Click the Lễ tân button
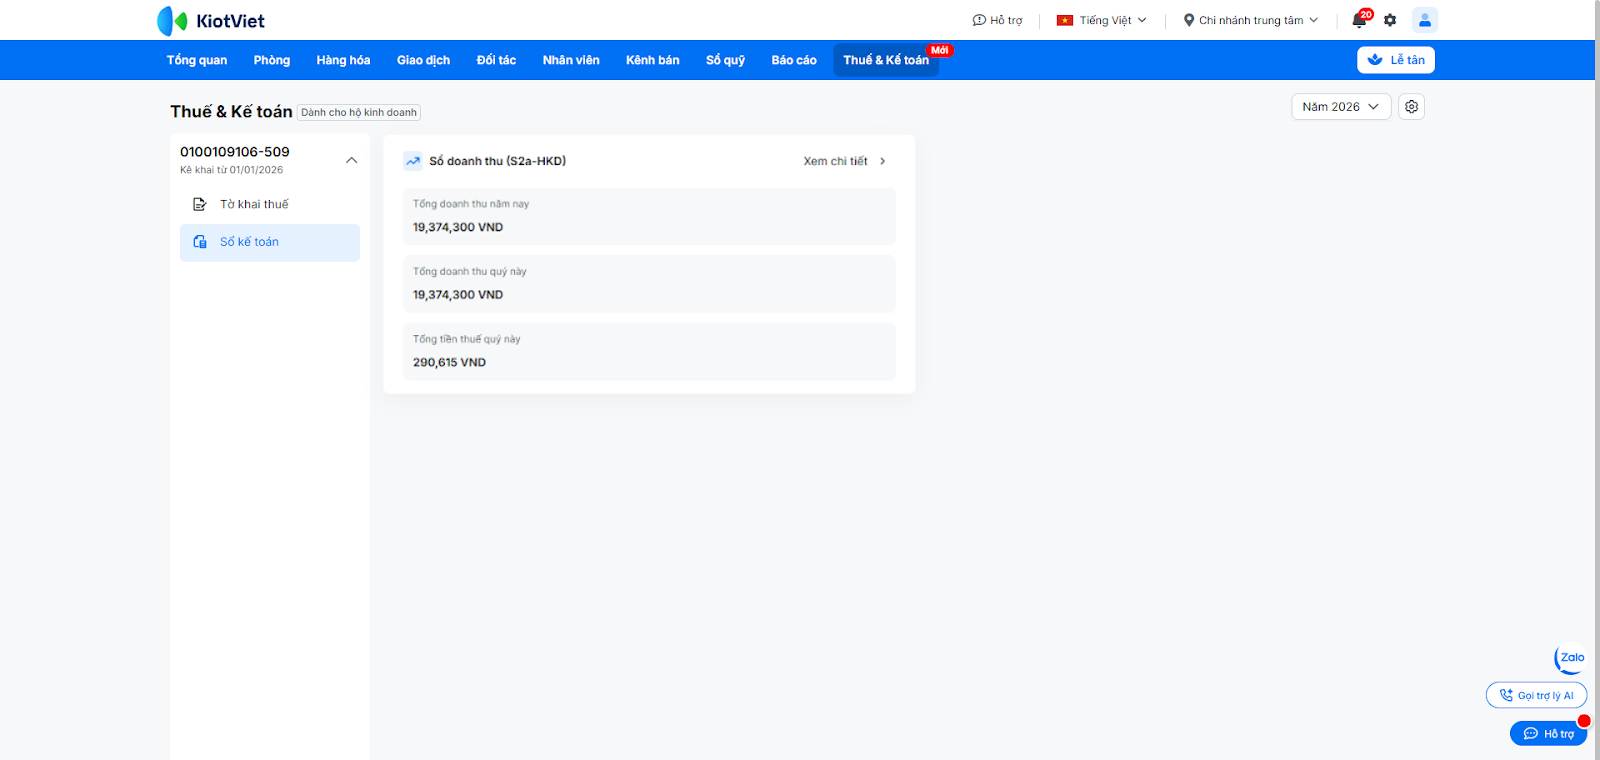 [1396, 60]
